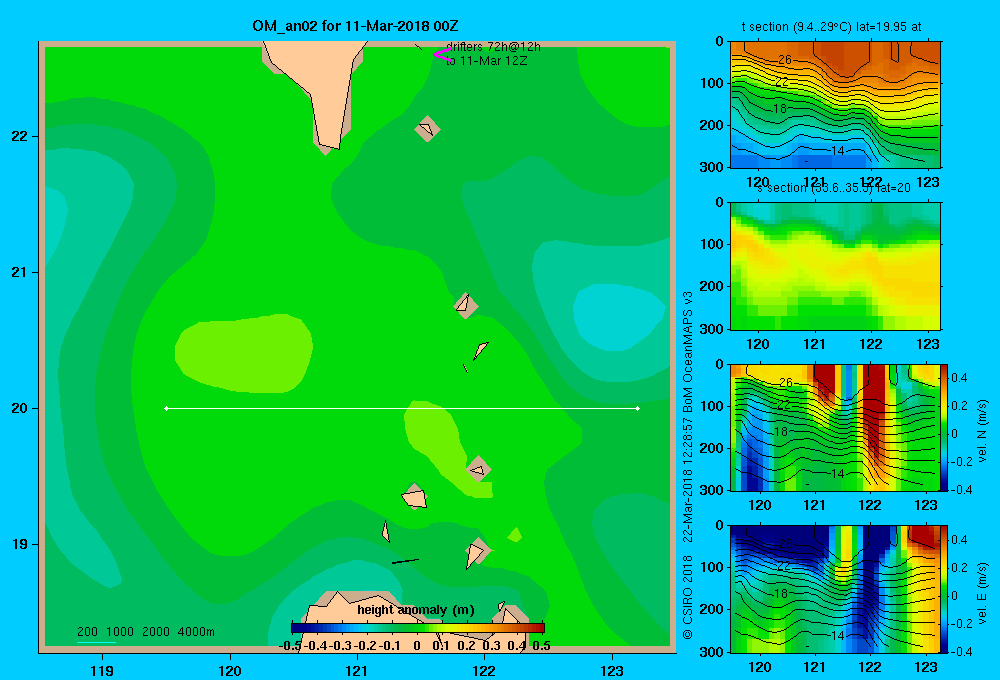1000x680 pixels.
Task: Click the left endpoint of the section line
Action: point(166,408)
